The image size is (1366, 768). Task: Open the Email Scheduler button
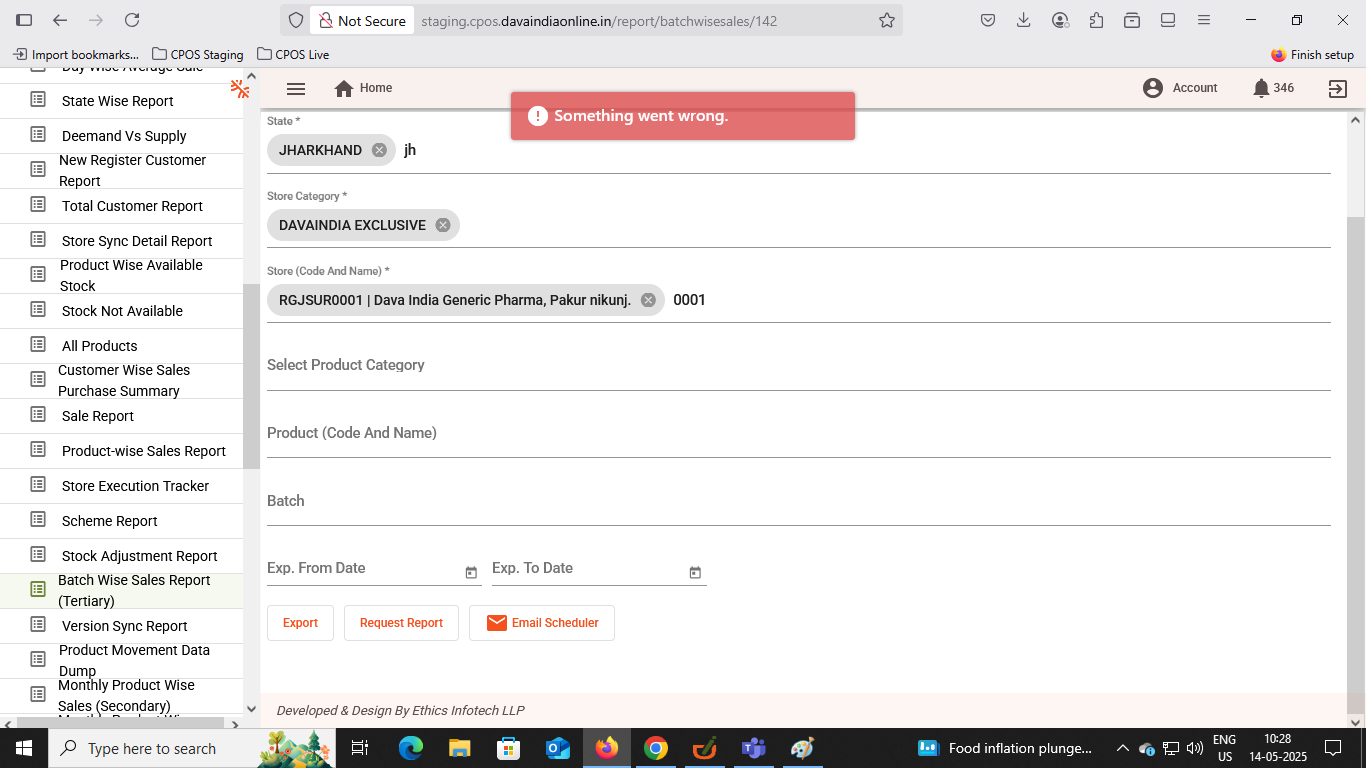(542, 623)
